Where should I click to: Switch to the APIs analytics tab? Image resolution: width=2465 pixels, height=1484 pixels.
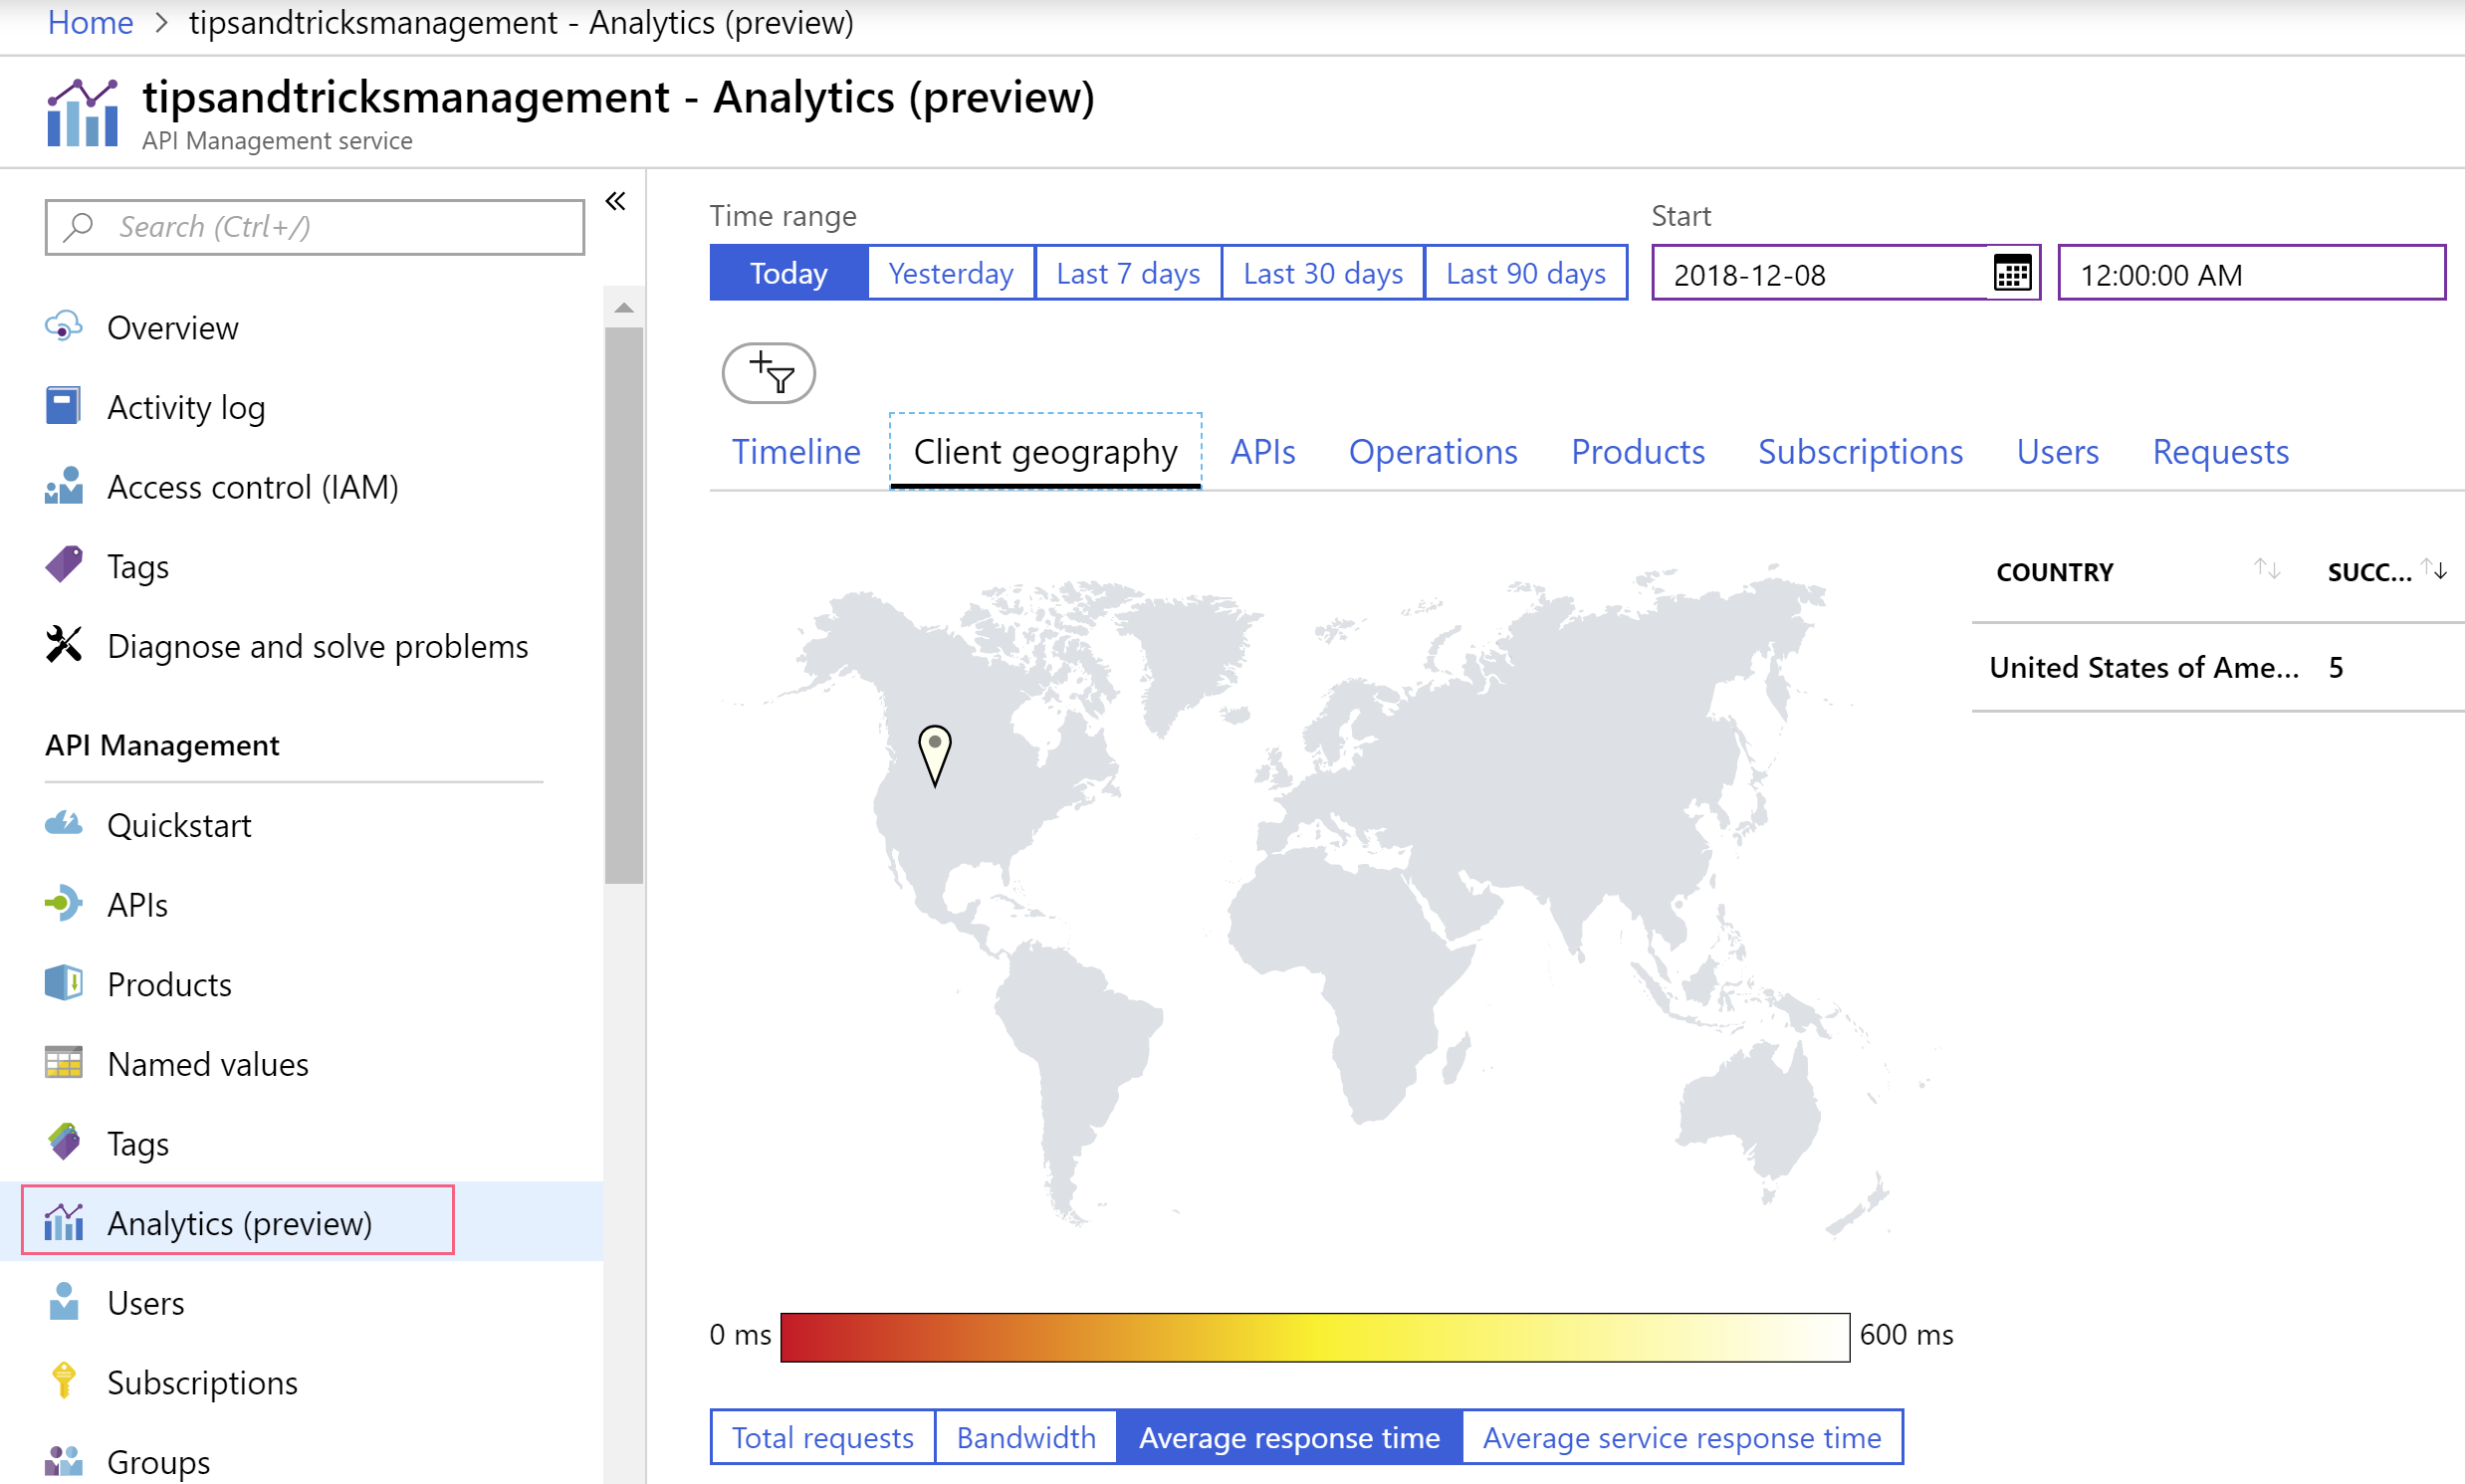1263,452
